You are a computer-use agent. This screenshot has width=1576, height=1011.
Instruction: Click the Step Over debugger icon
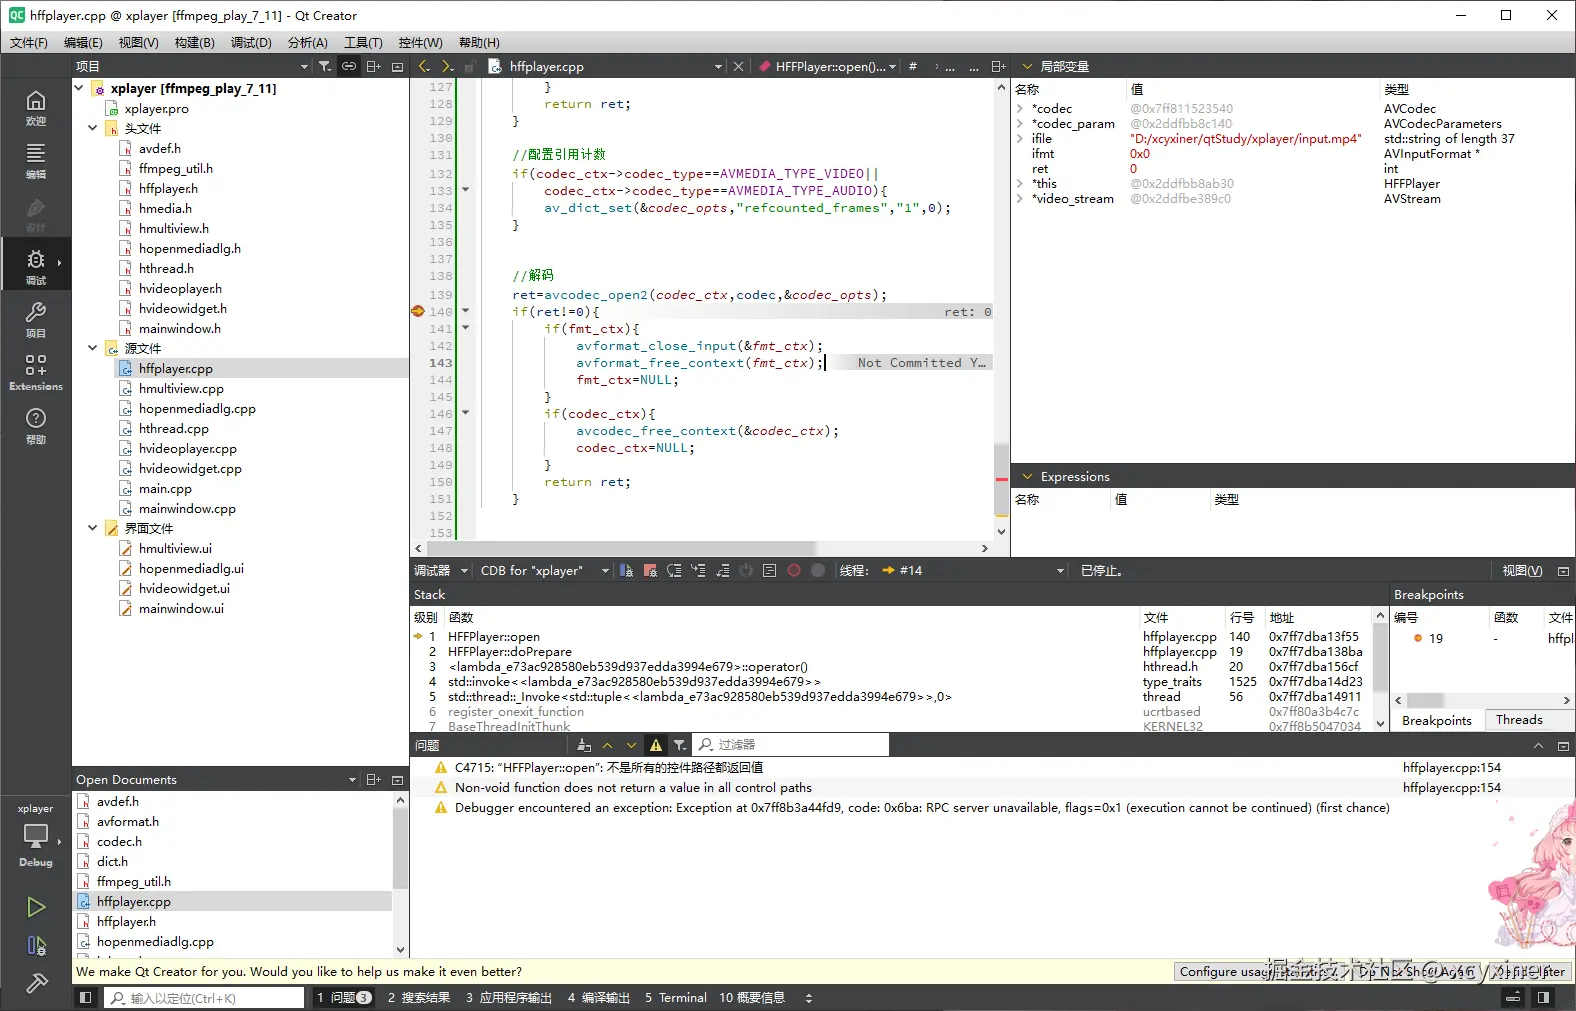pos(674,571)
